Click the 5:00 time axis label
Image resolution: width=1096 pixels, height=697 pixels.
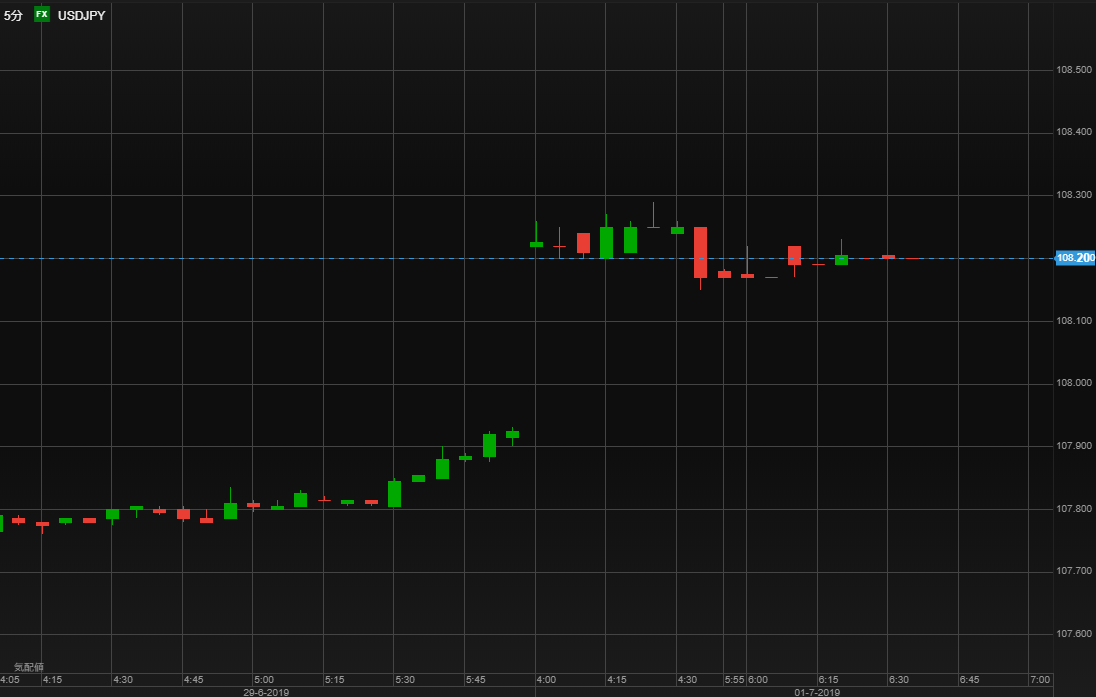click(x=264, y=680)
